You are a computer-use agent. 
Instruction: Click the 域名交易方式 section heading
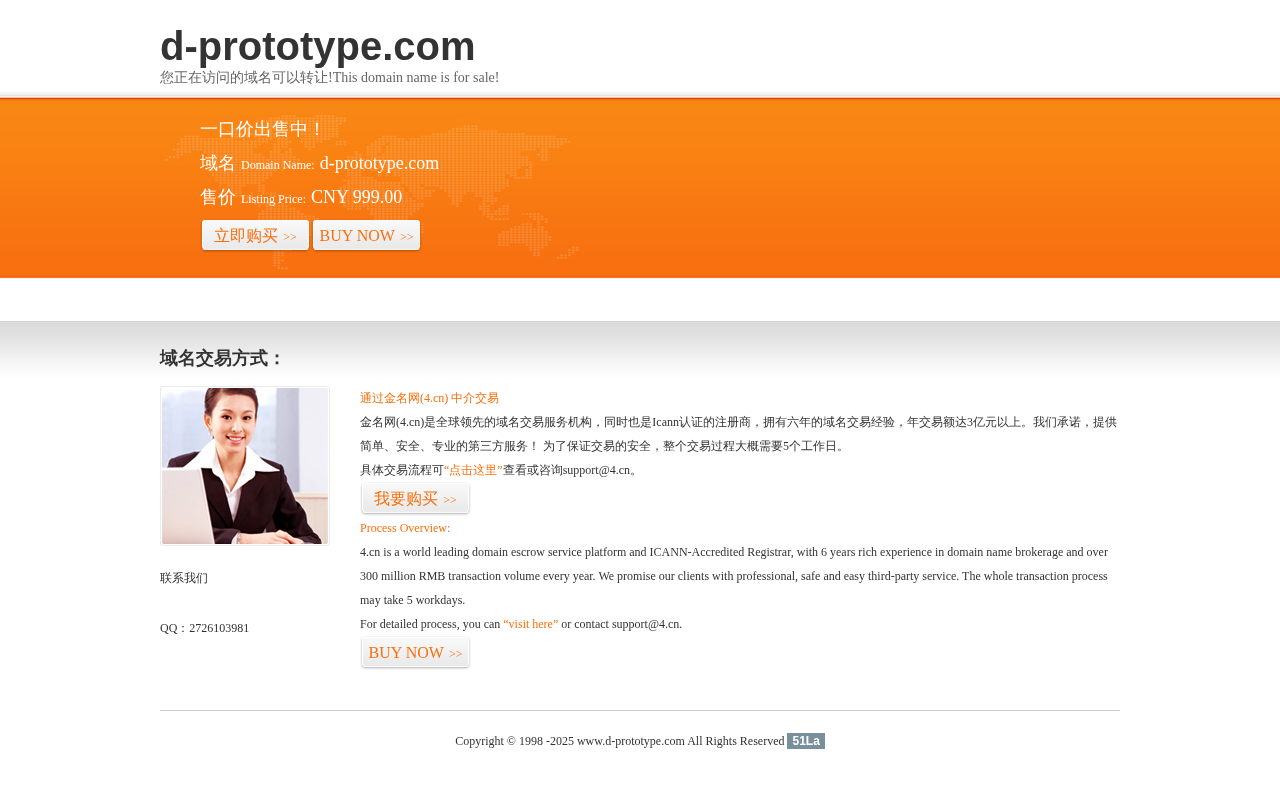(x=222, y=358)
